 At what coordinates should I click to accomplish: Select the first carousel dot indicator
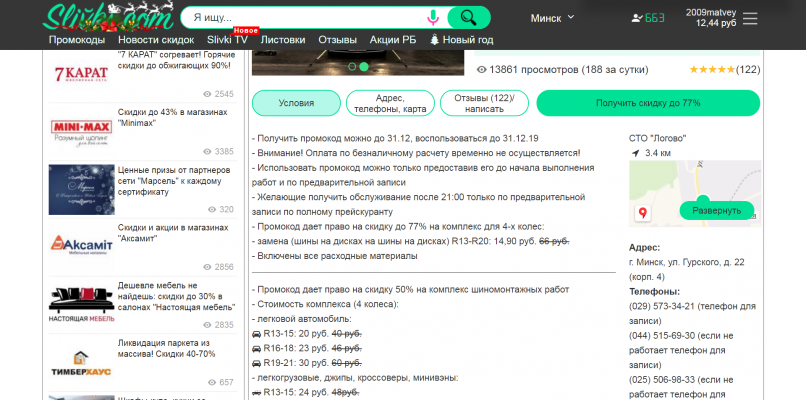click(351, 66)
